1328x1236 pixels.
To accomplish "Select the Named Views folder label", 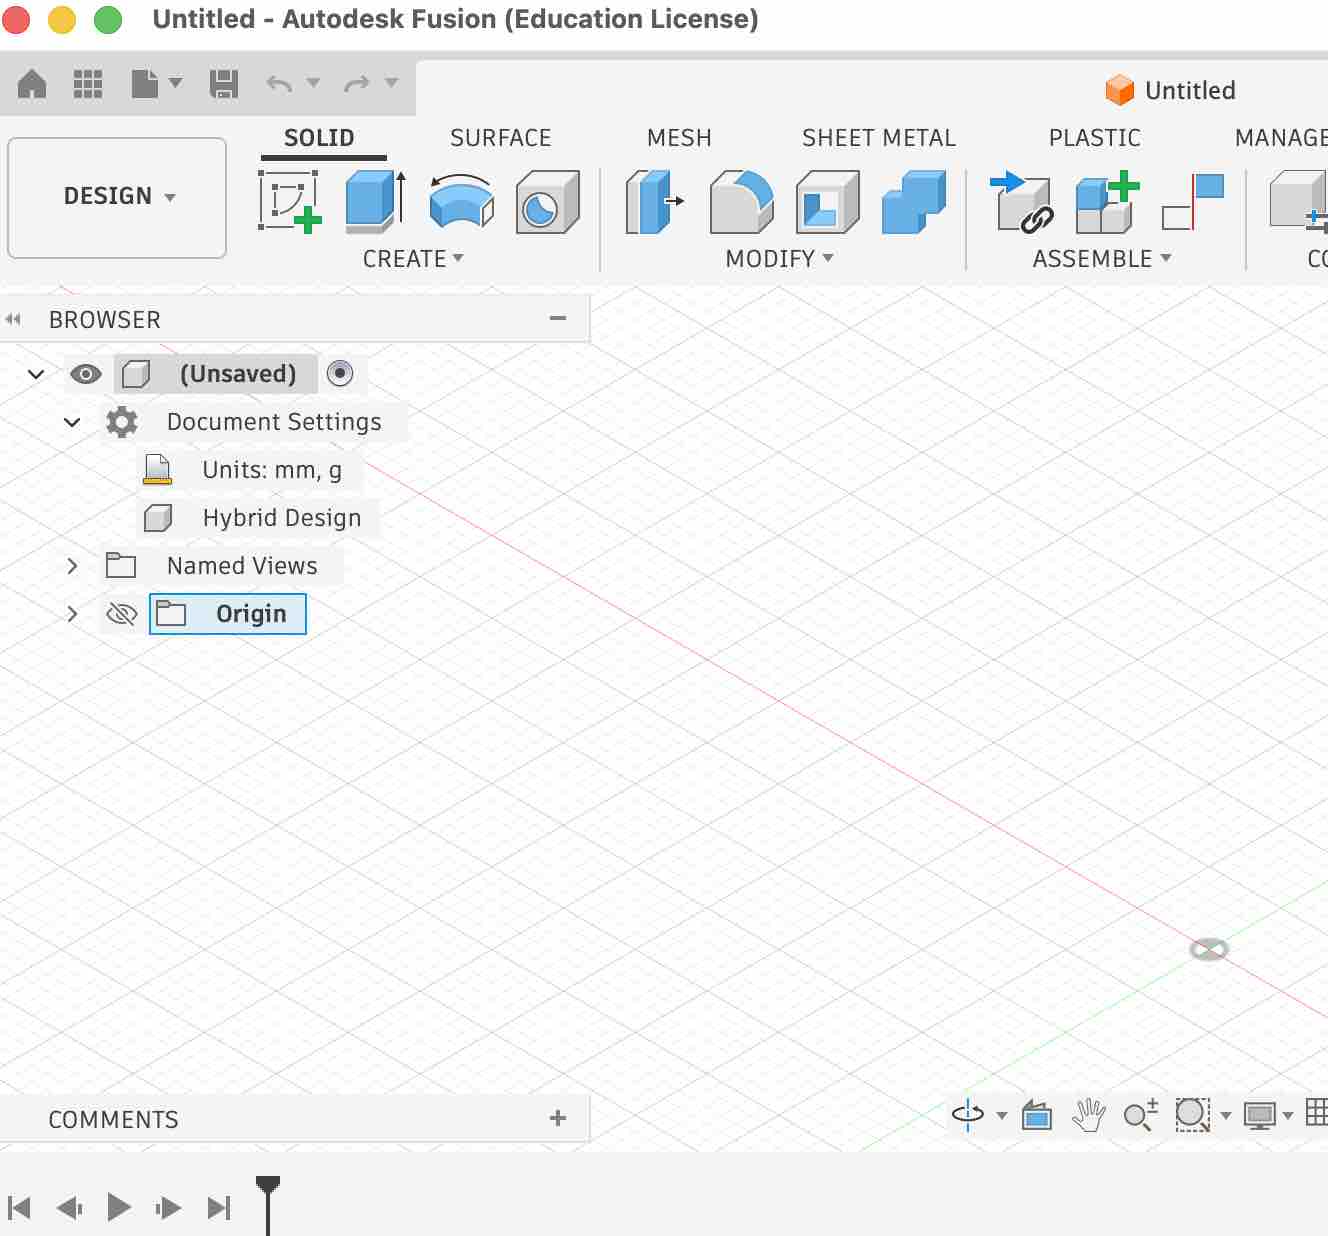I will tap(242, 566).
